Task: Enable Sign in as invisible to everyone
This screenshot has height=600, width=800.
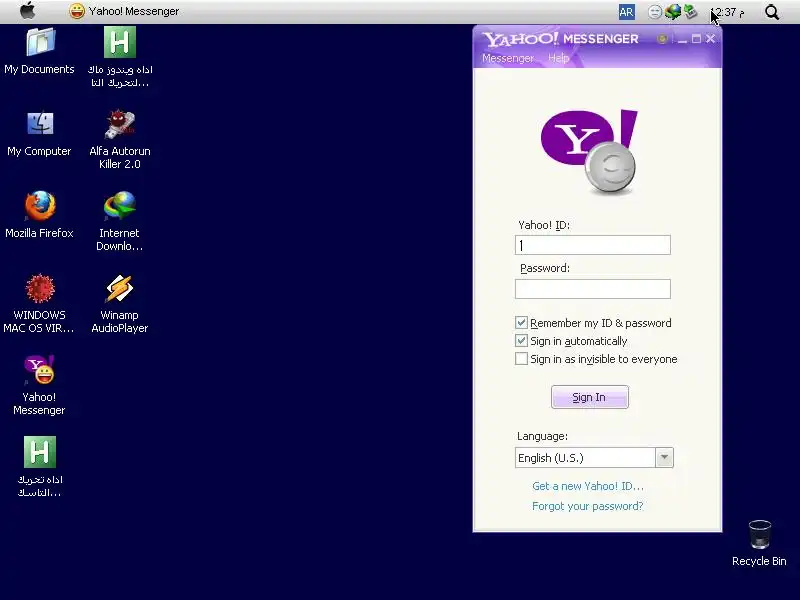Action: [x=521, y=359]
